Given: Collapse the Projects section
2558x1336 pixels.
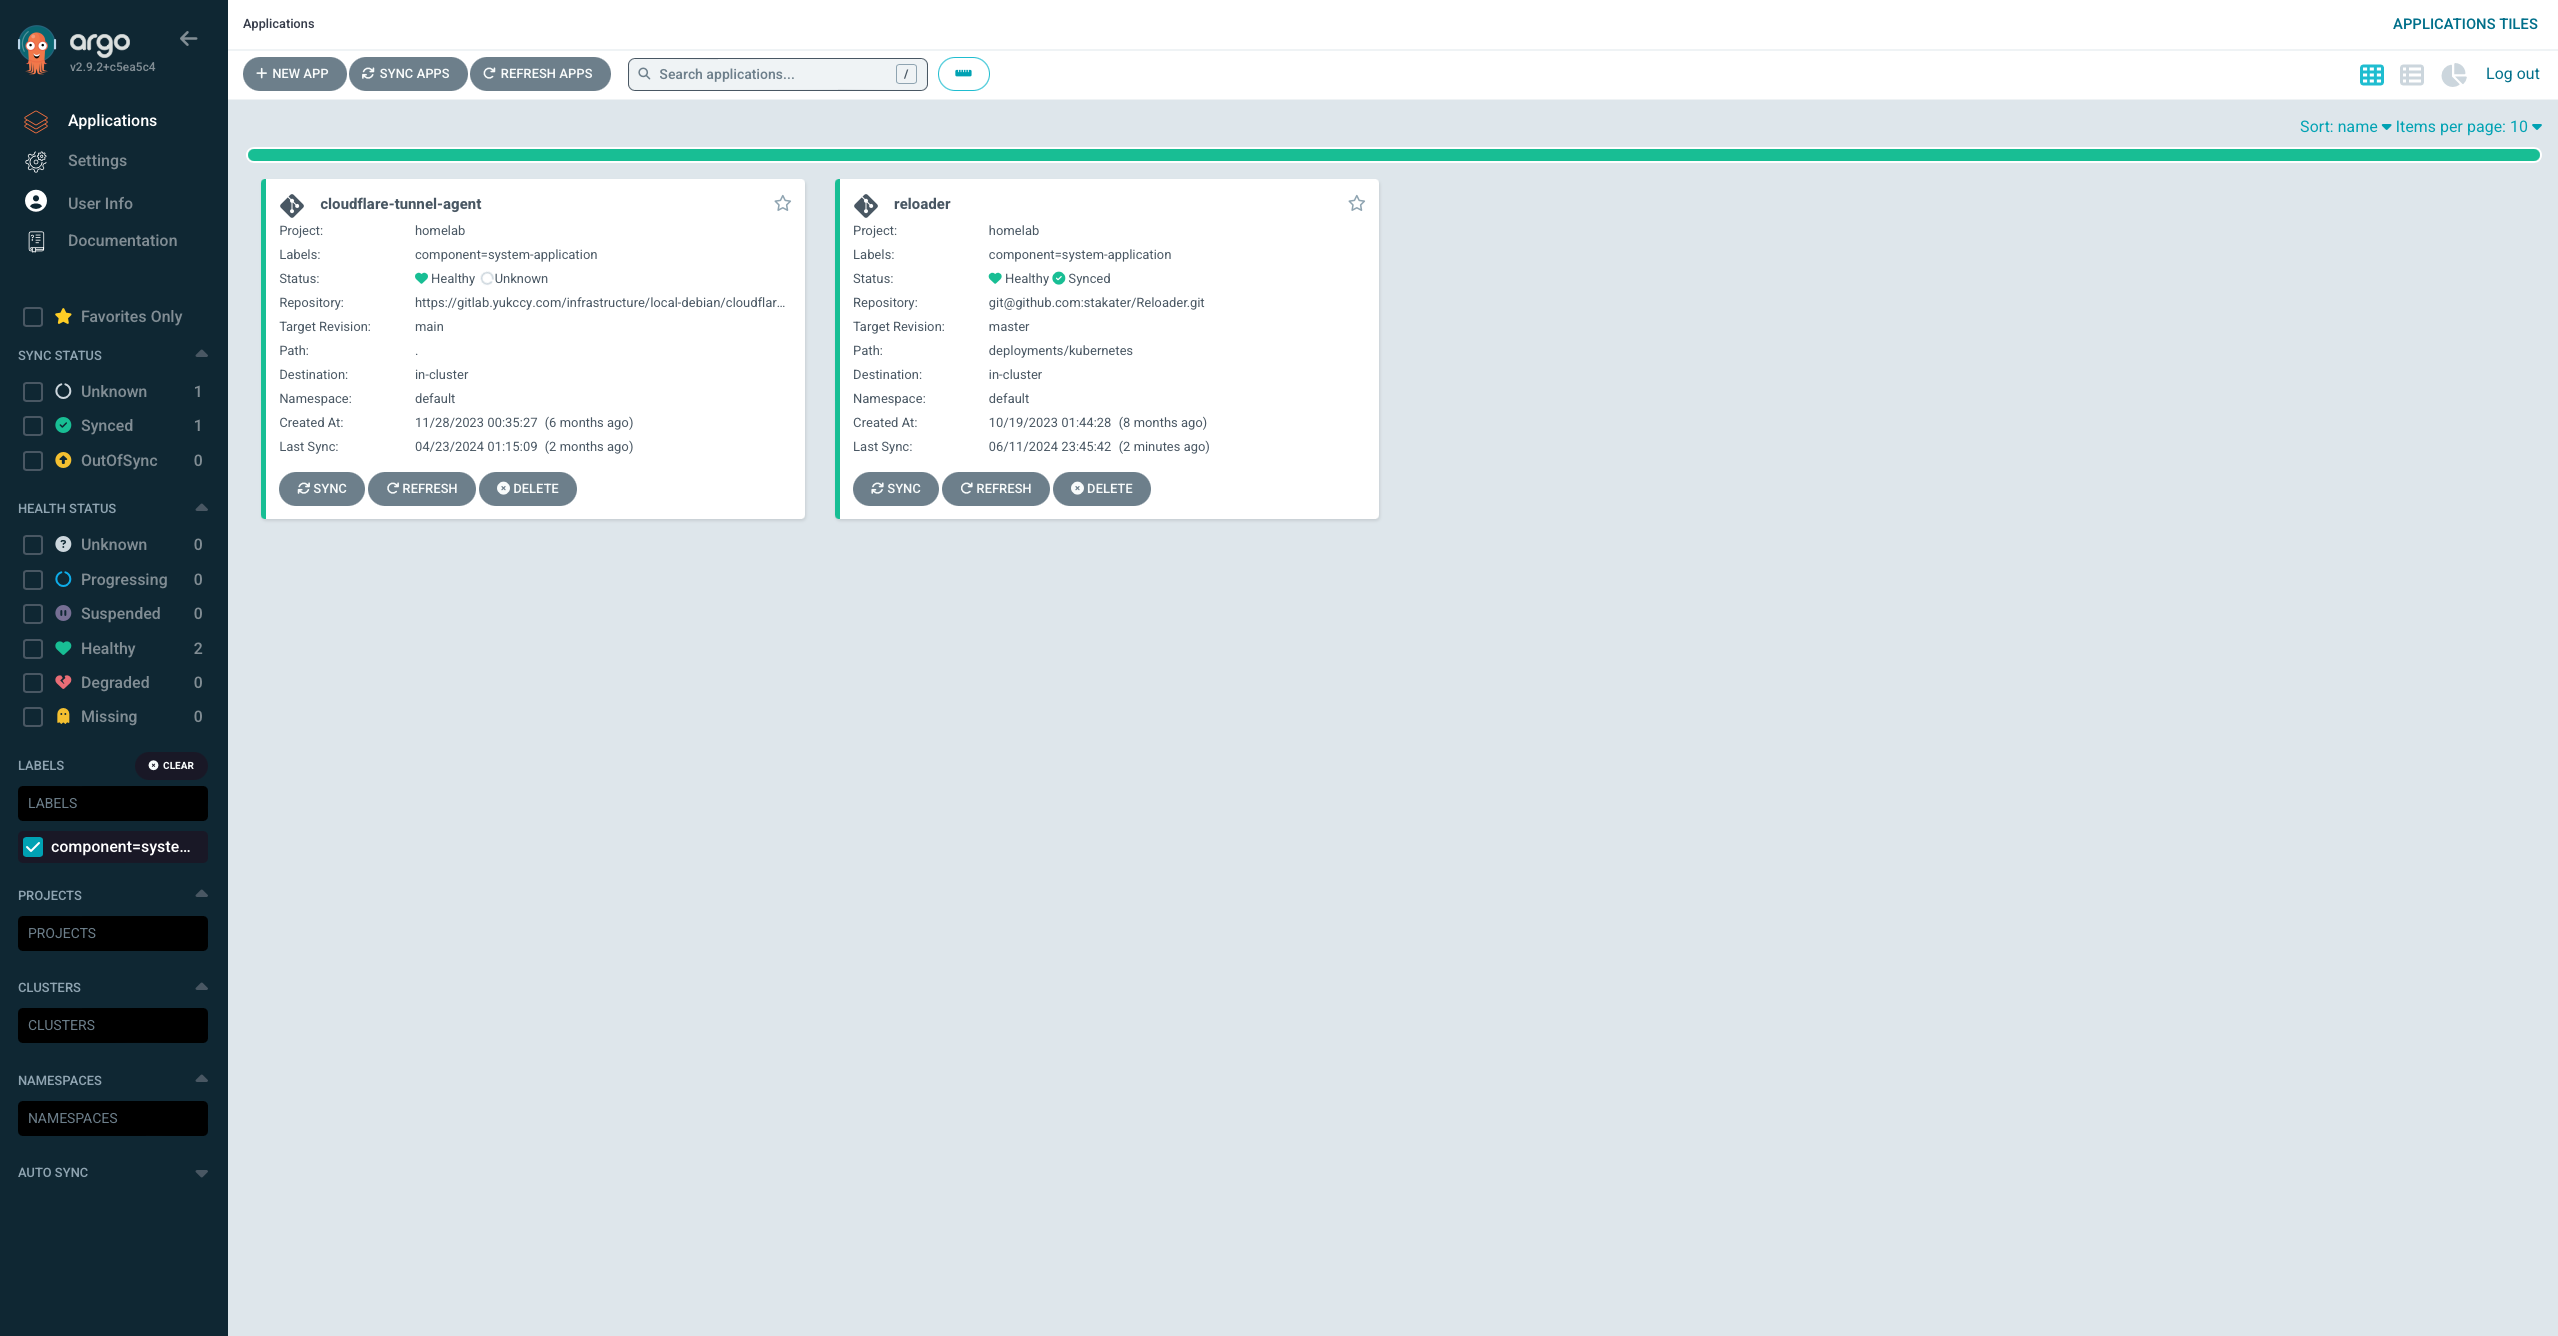Looking at the screenshot, I should click(x=201, y=894).
